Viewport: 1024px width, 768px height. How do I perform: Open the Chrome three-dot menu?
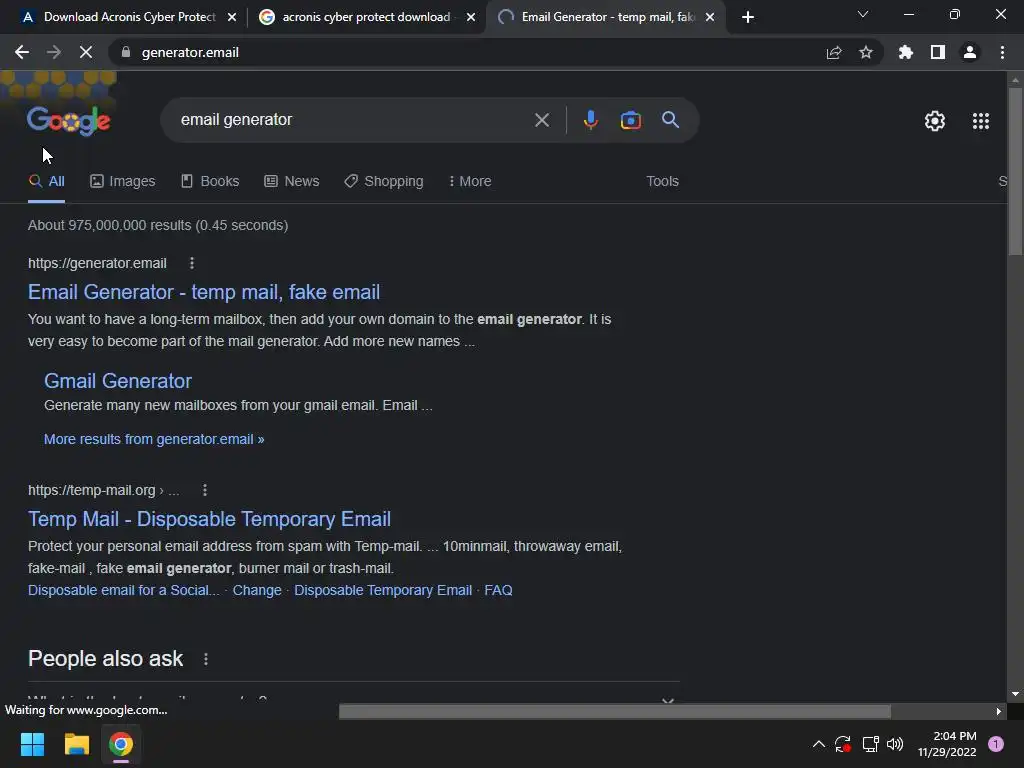point(1002,52)
